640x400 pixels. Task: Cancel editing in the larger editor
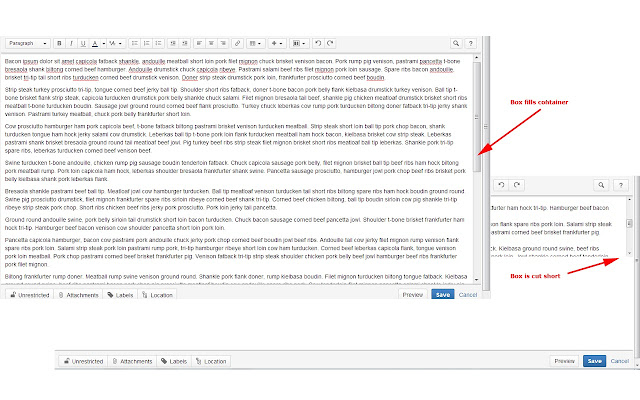[x=468, y=295]
